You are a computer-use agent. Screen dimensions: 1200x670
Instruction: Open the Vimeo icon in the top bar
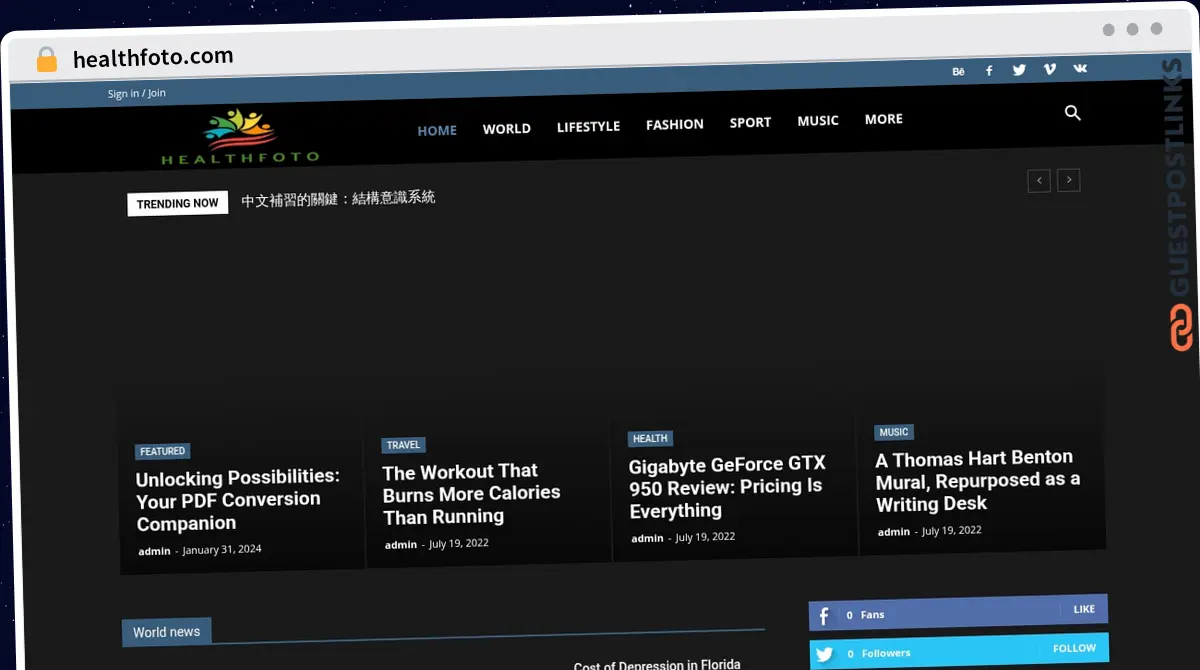tap(1049, 69)
